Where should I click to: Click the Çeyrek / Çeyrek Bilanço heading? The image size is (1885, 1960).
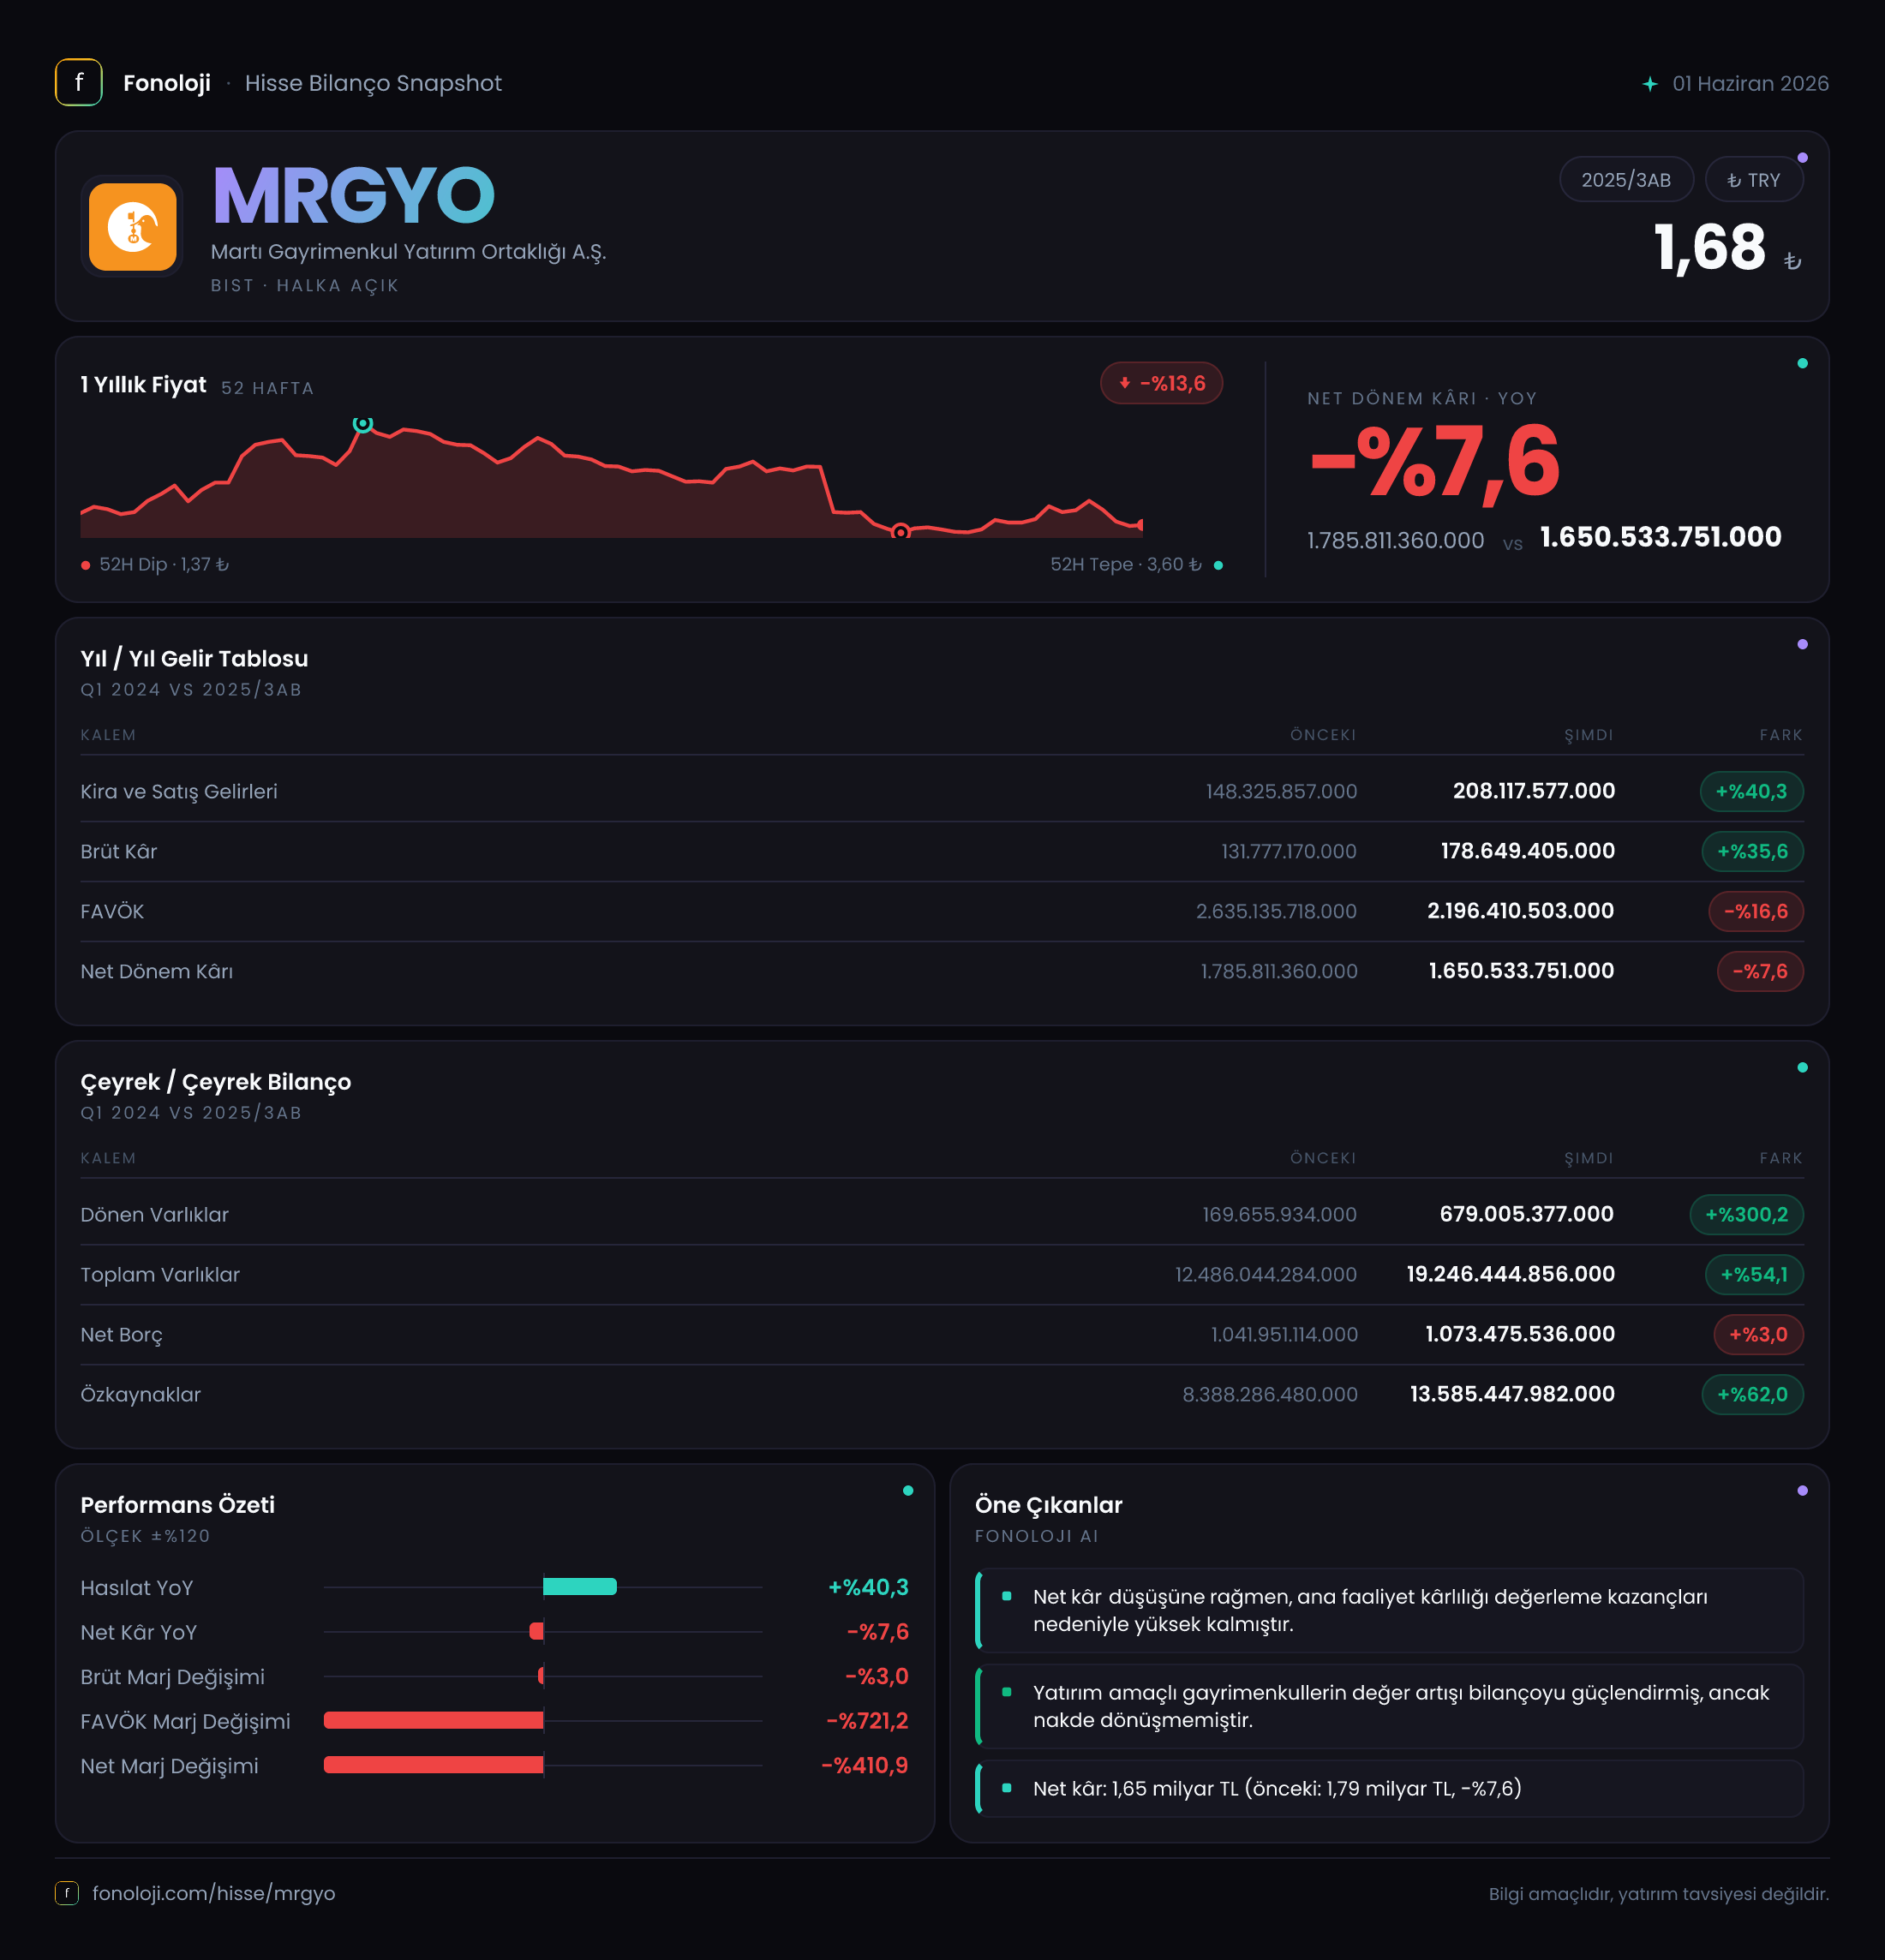point(215,1082)
